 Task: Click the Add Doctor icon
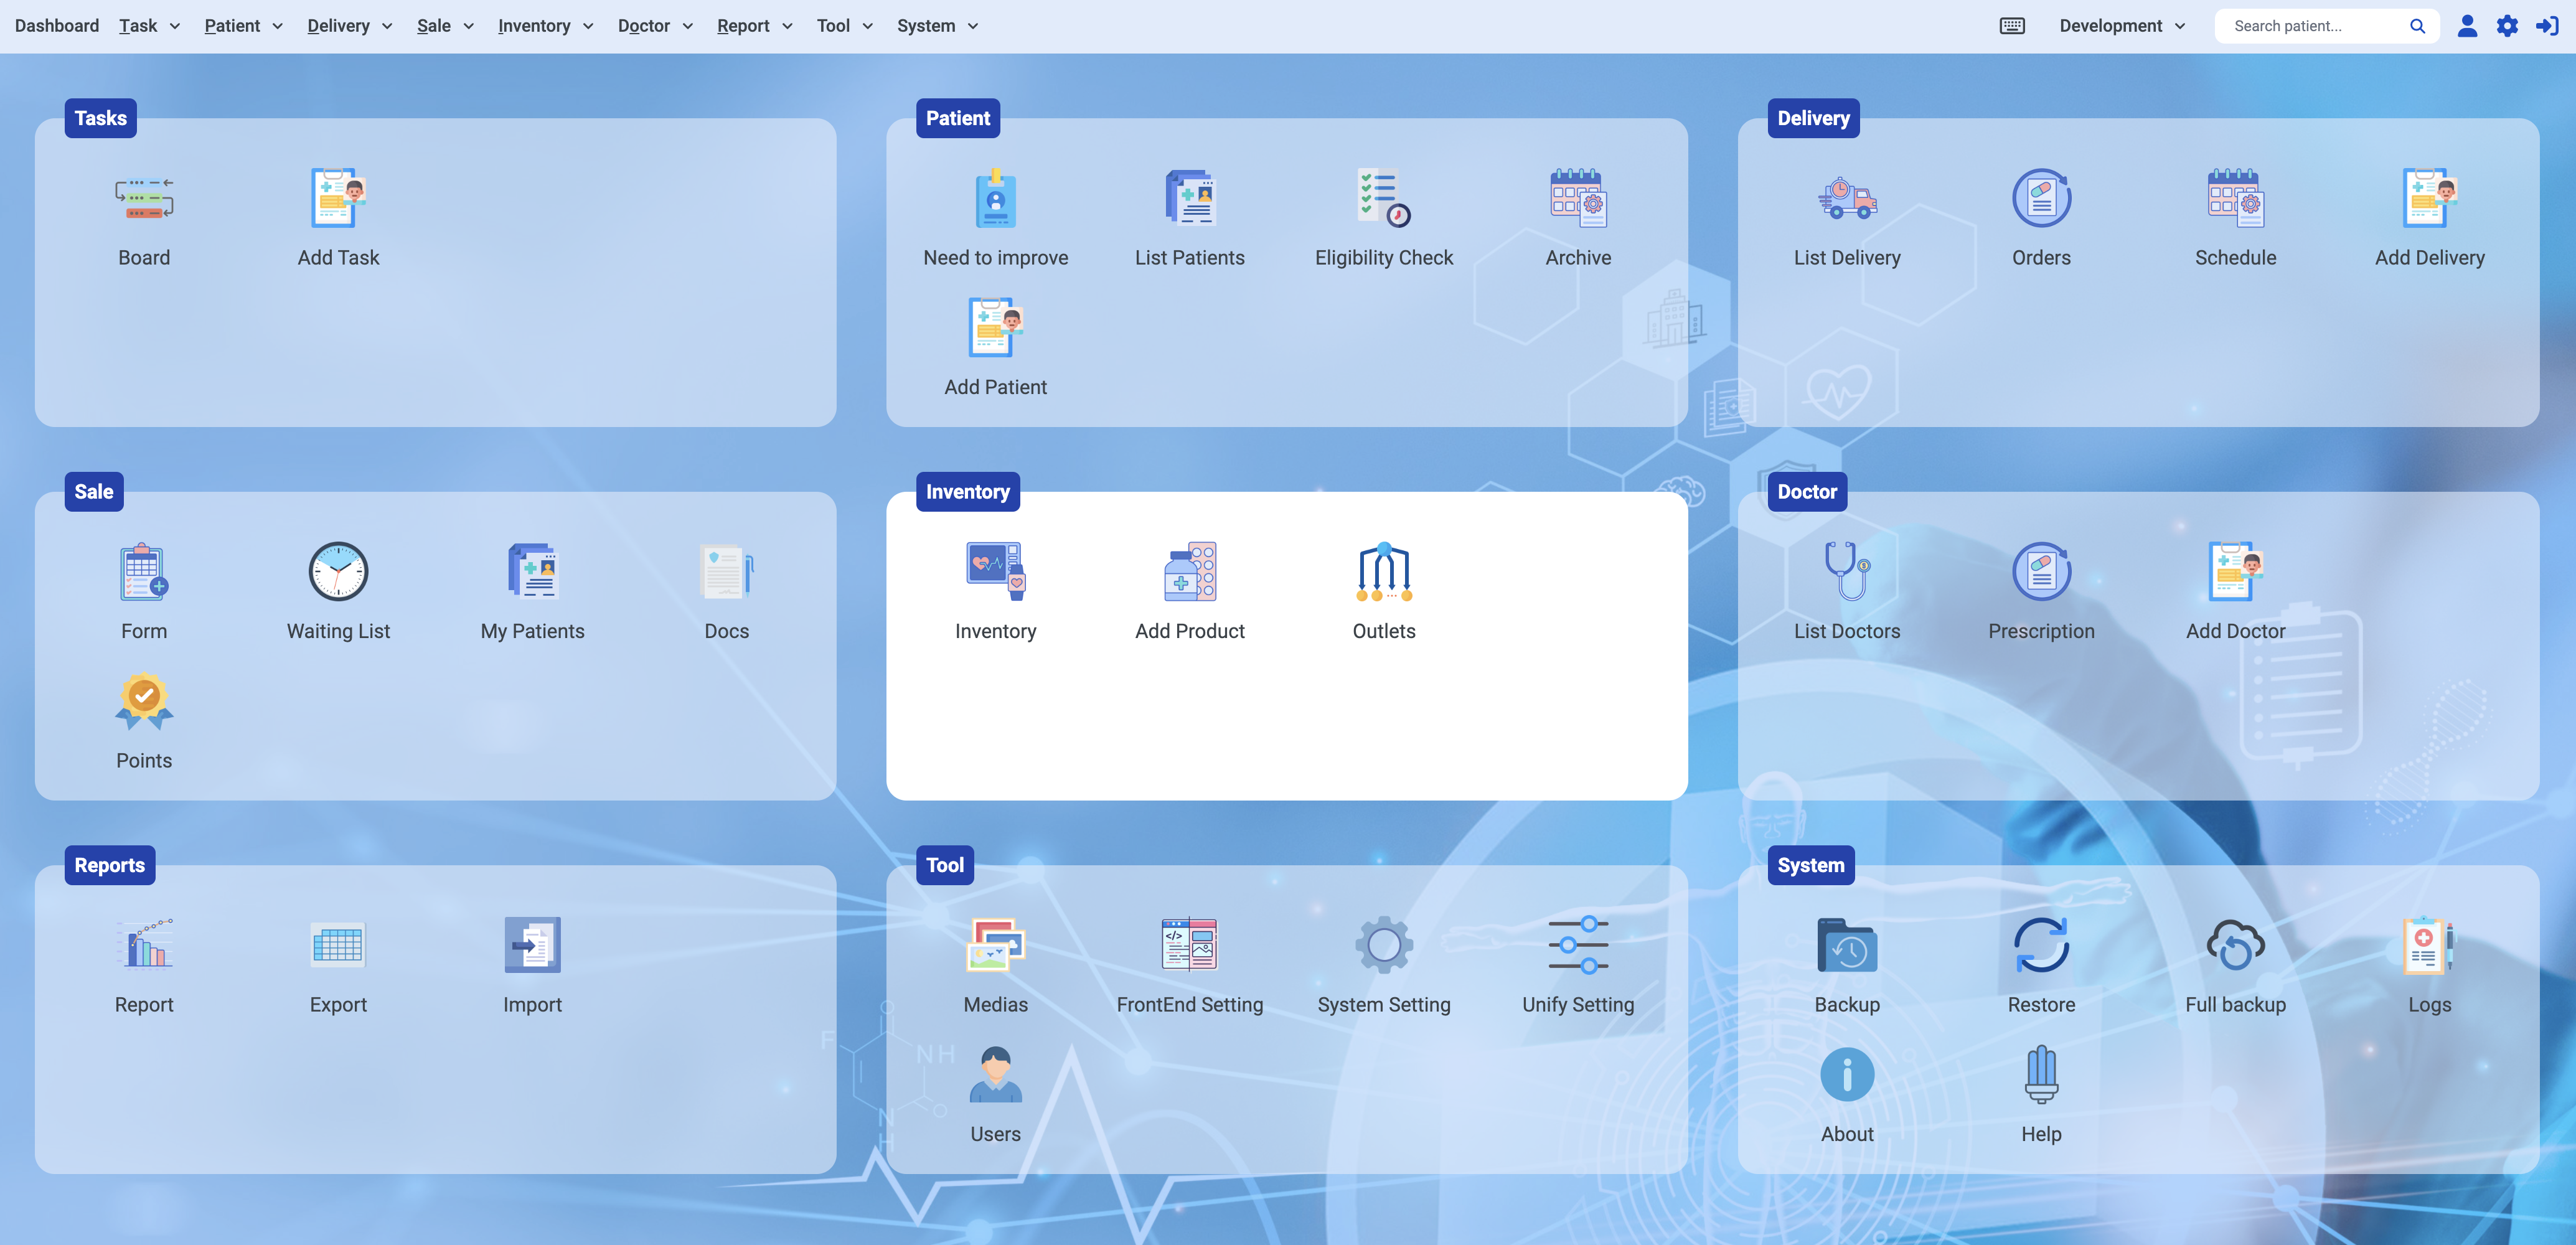[2235, 572]
